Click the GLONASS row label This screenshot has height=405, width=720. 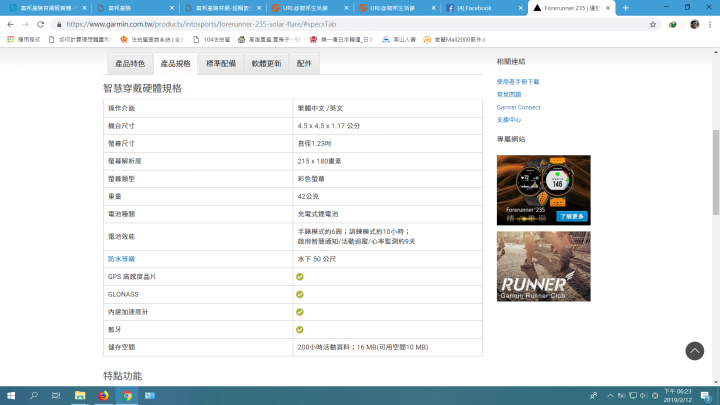pos(123,294)
